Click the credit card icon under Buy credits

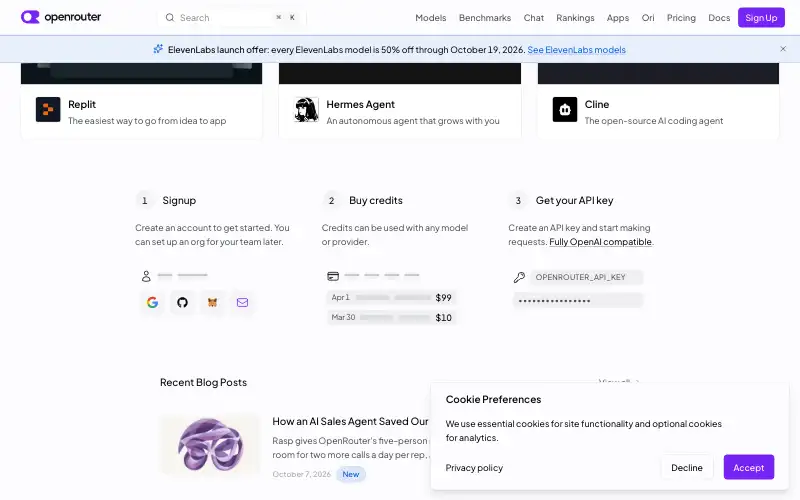[333, 276]
